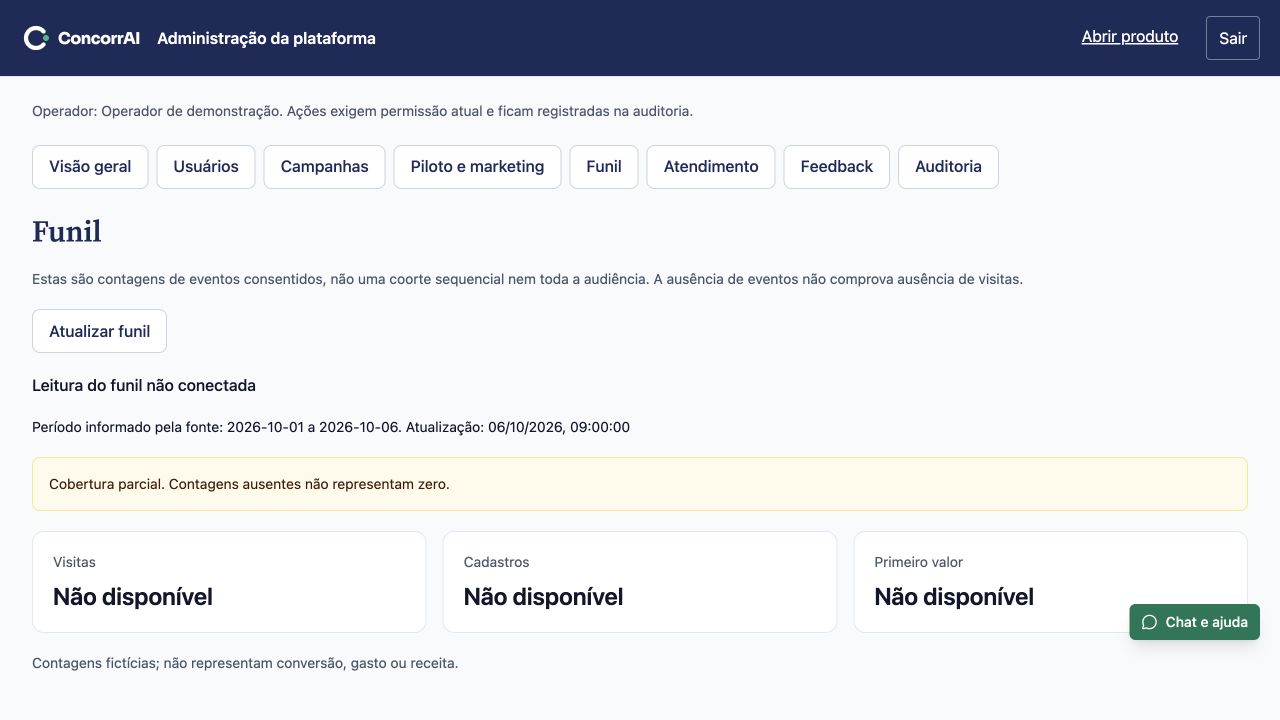Click the 'Contagens fictícias' footnote text
Viewport: 1280px width, 720px height.
[x=245, y=663]
